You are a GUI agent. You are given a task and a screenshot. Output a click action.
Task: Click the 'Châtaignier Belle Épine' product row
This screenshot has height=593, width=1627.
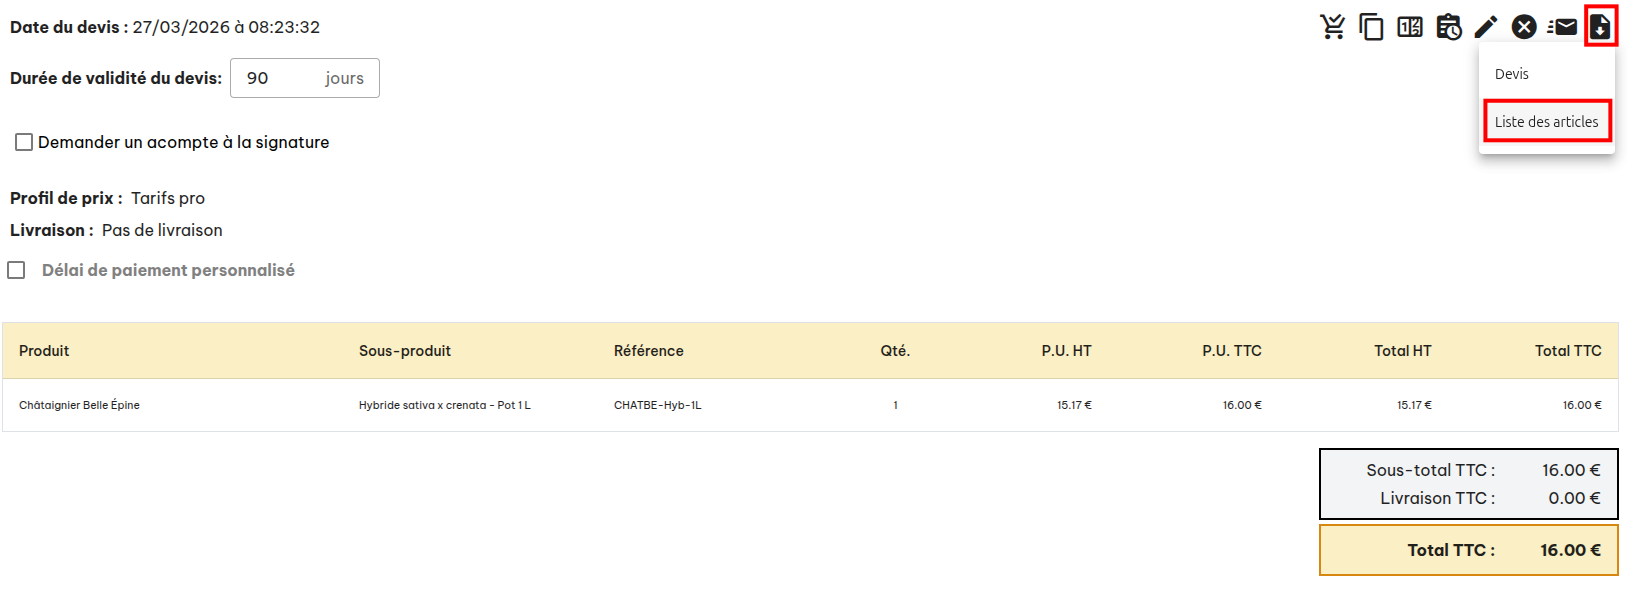[79, 405]
